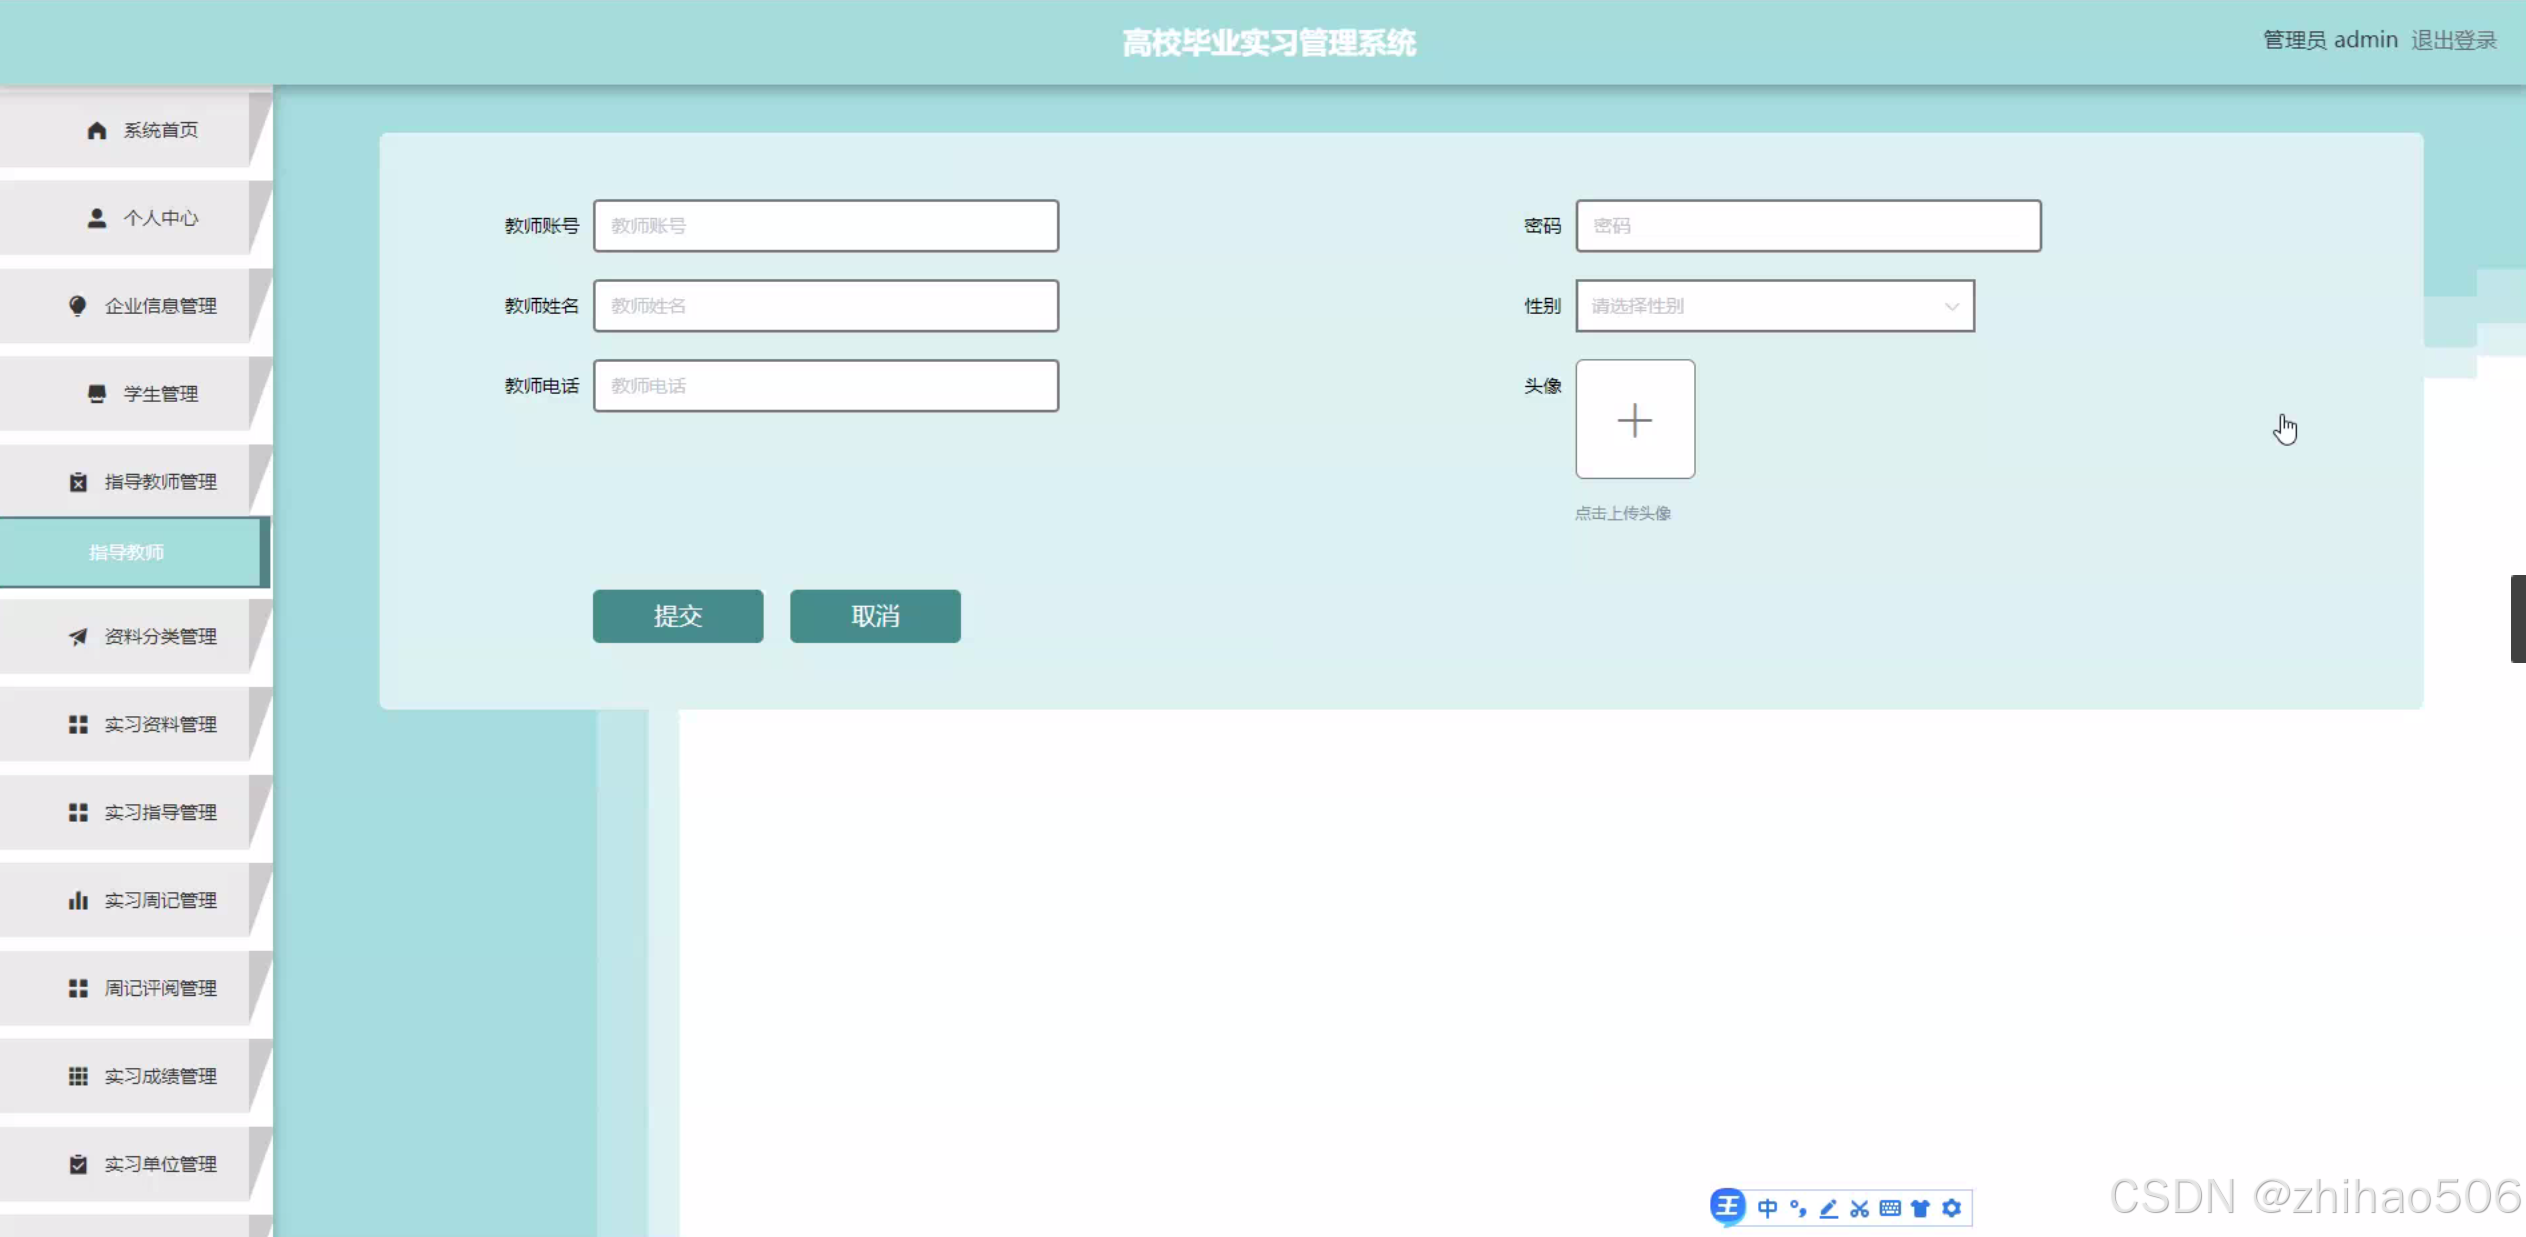
Task: Click inside the 教师账号 input field
Action: point(825,225)
